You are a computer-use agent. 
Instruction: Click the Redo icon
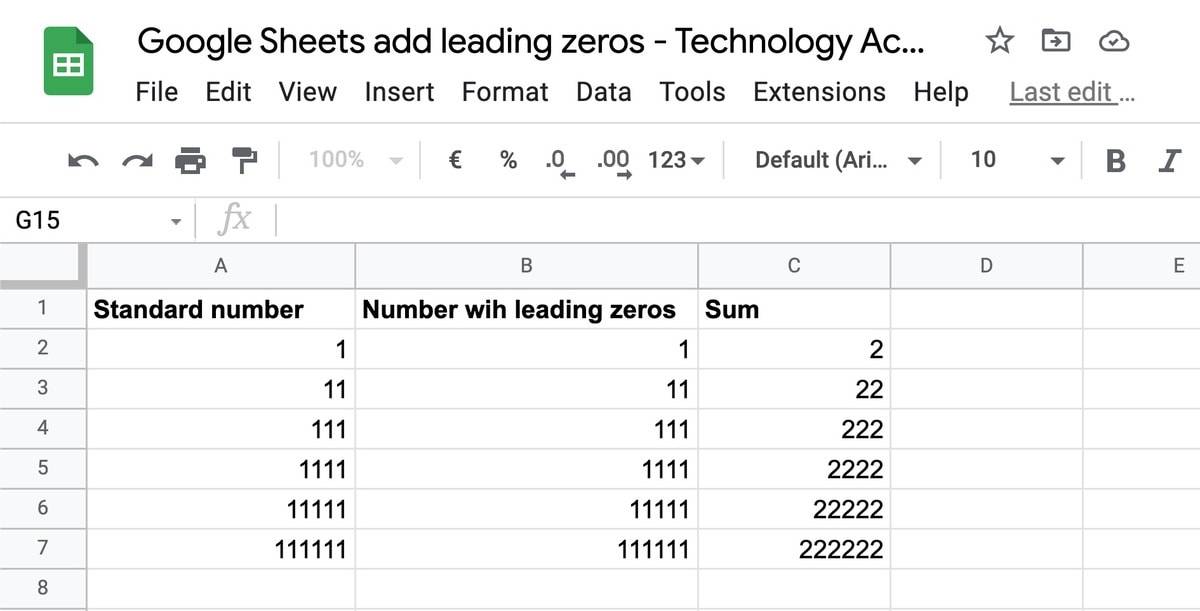point(137,159)
